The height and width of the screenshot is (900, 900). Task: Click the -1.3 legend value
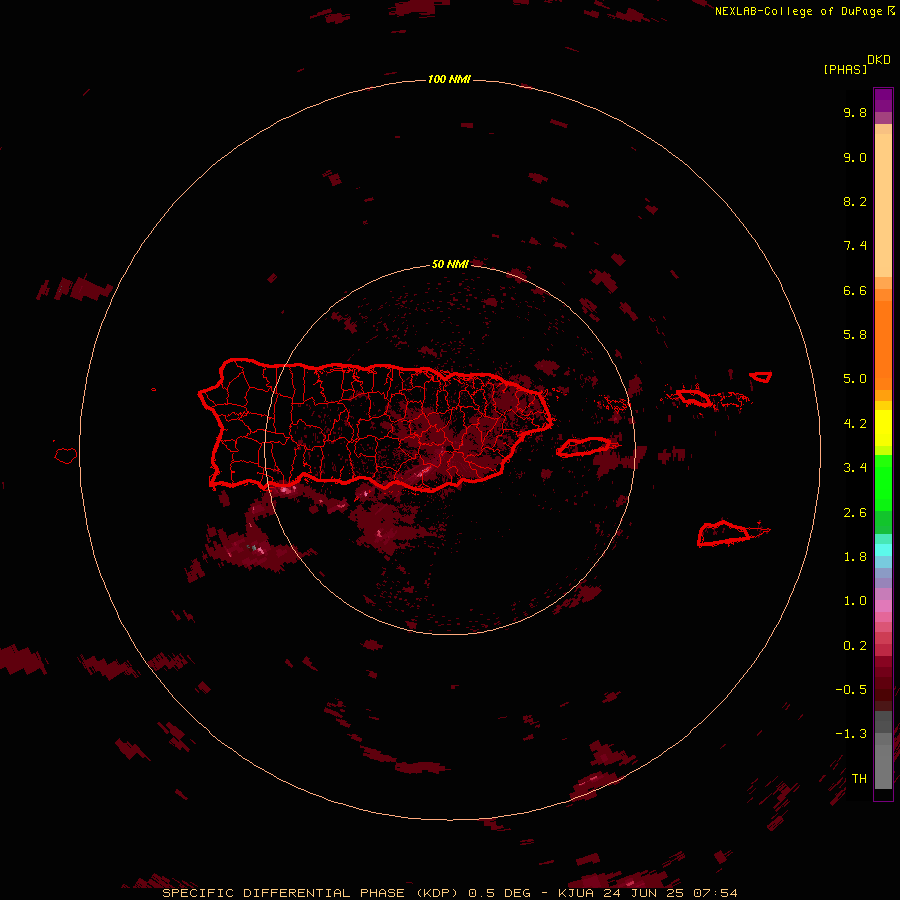[x=851, y=734]
